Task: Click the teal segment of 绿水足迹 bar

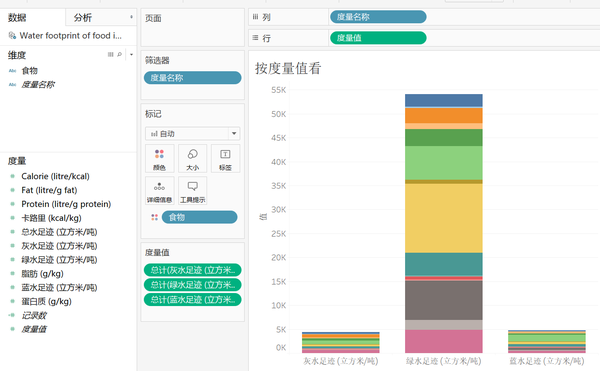Action: (x=444, y=264)
